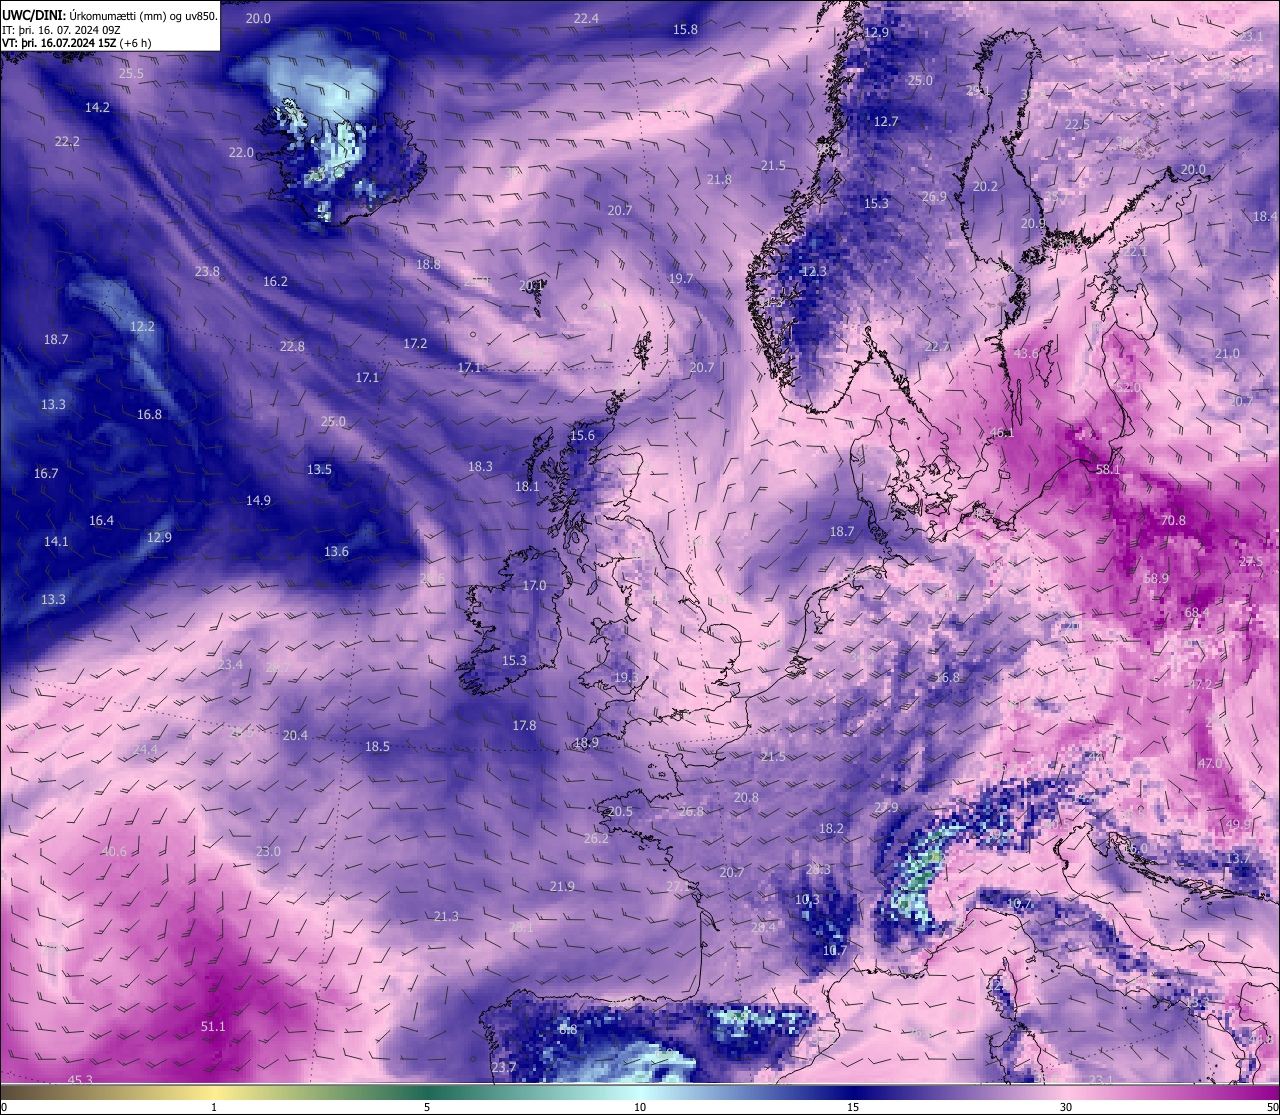The image size is (1280, 1115).
Task: Click the 47.0 value on the map
Action: 1210,763
